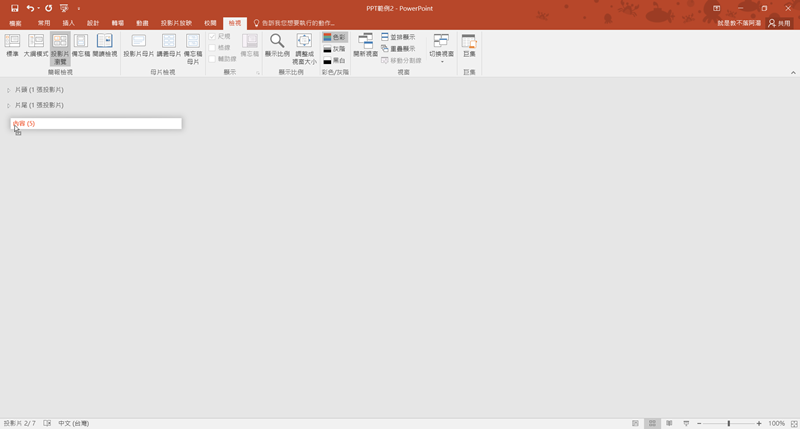Open 切換視窗 switch windows dropdown
Screen dimensions: 800x429
(x=441, y=48)
